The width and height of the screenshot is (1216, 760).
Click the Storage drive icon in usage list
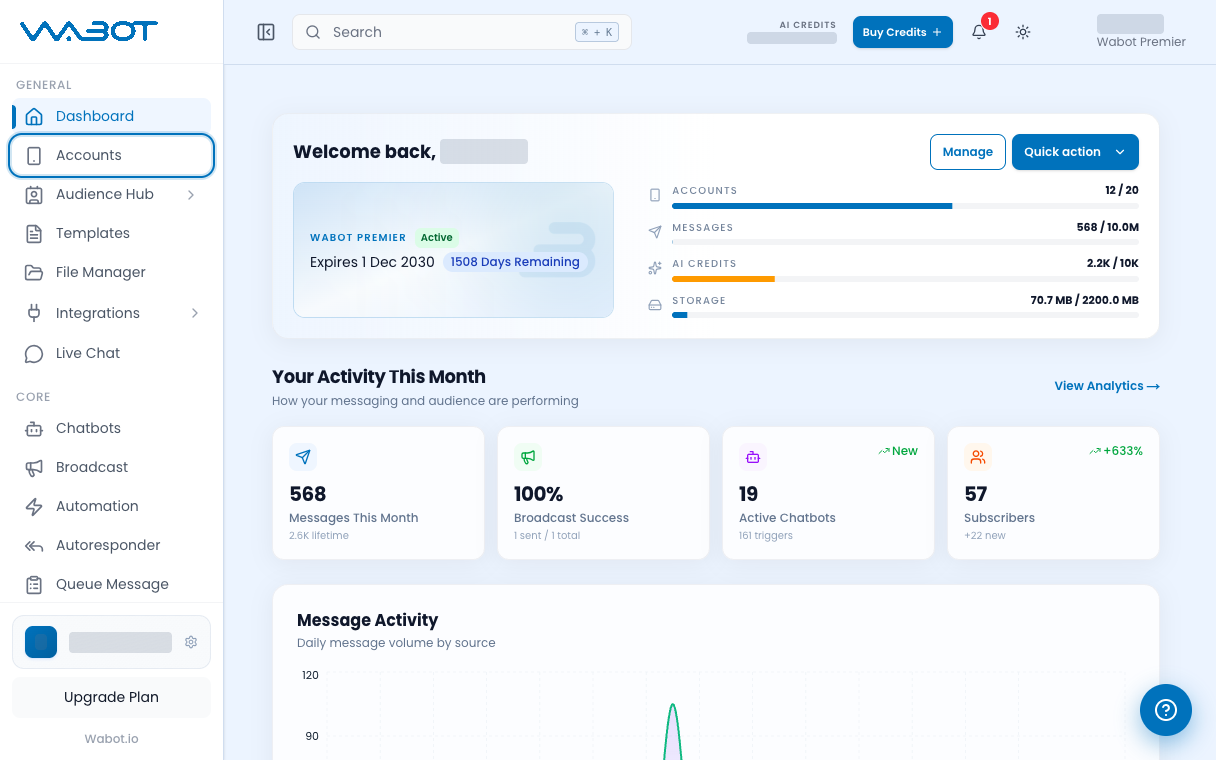(655, 304)
